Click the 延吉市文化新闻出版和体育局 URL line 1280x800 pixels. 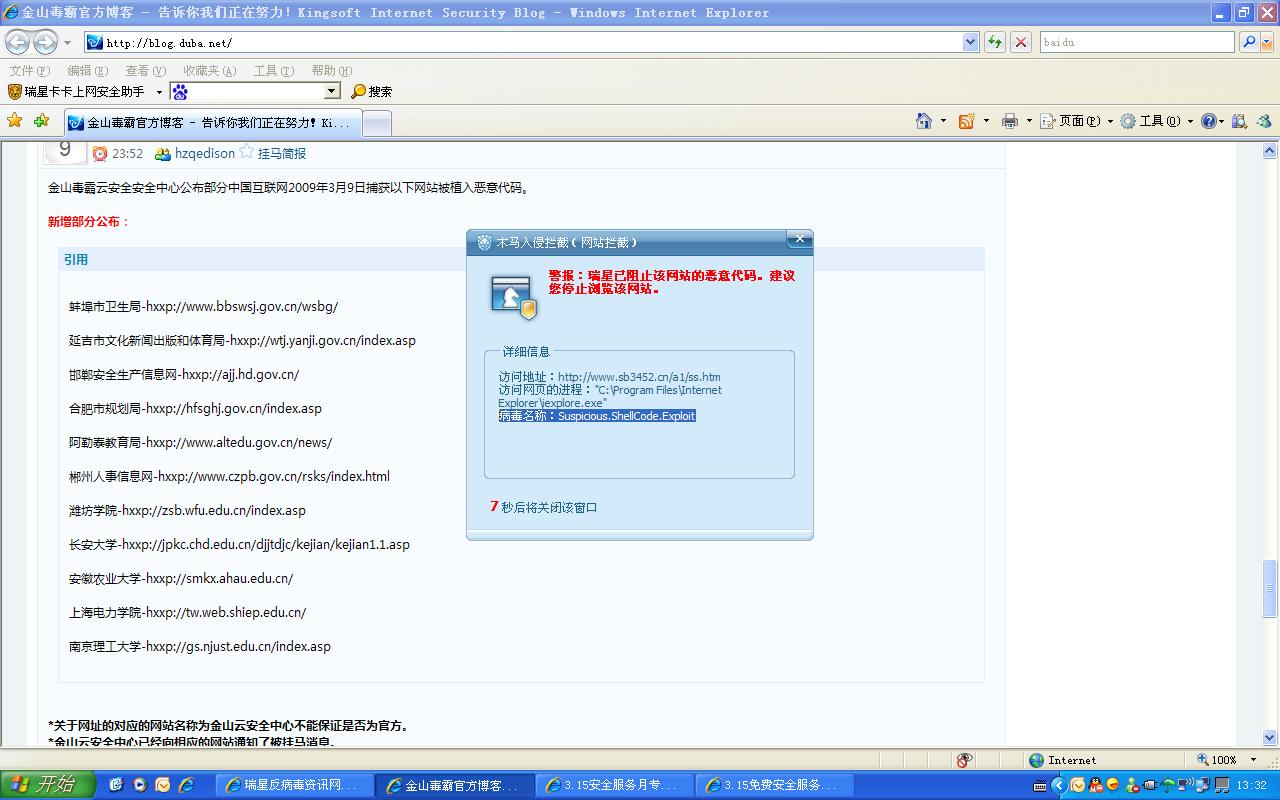pos(242,340)
